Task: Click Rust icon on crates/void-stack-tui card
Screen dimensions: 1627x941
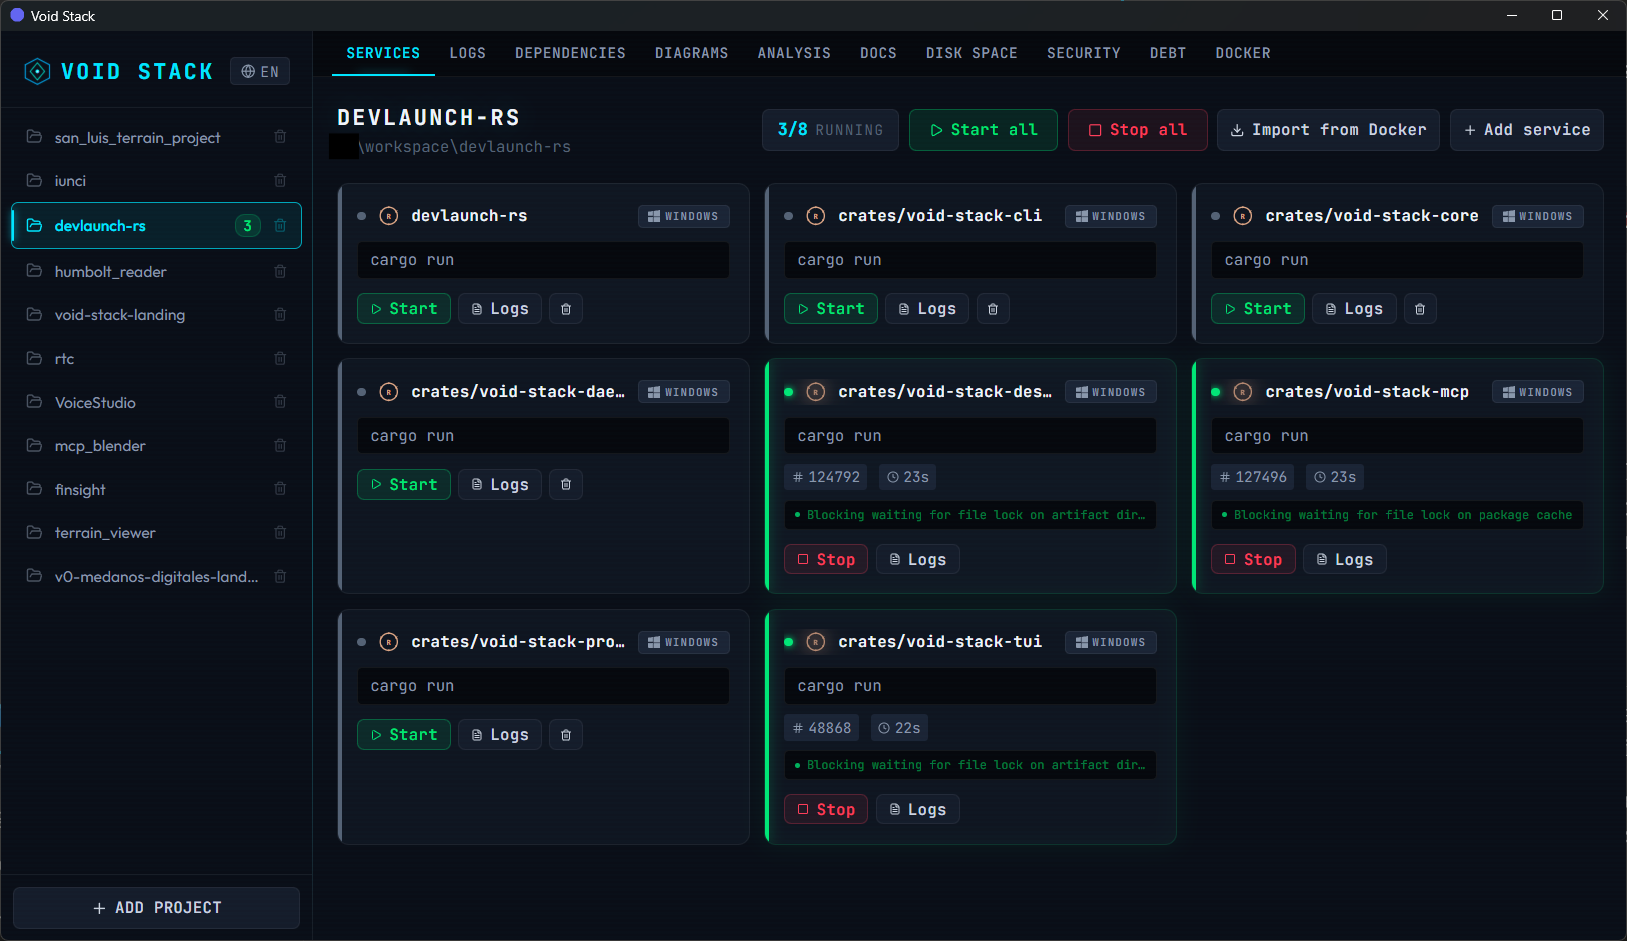Action: pos(816,642)
